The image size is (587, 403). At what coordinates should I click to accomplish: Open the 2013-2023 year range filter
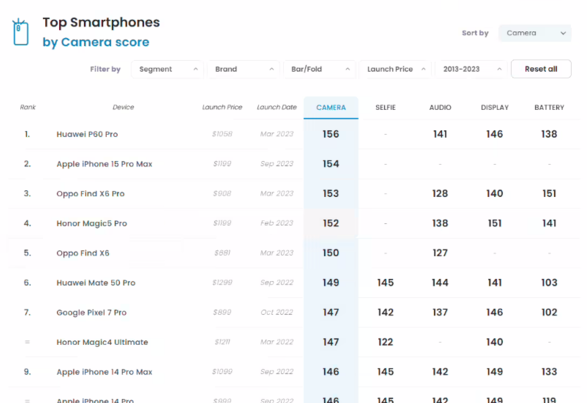click(471, 69)
